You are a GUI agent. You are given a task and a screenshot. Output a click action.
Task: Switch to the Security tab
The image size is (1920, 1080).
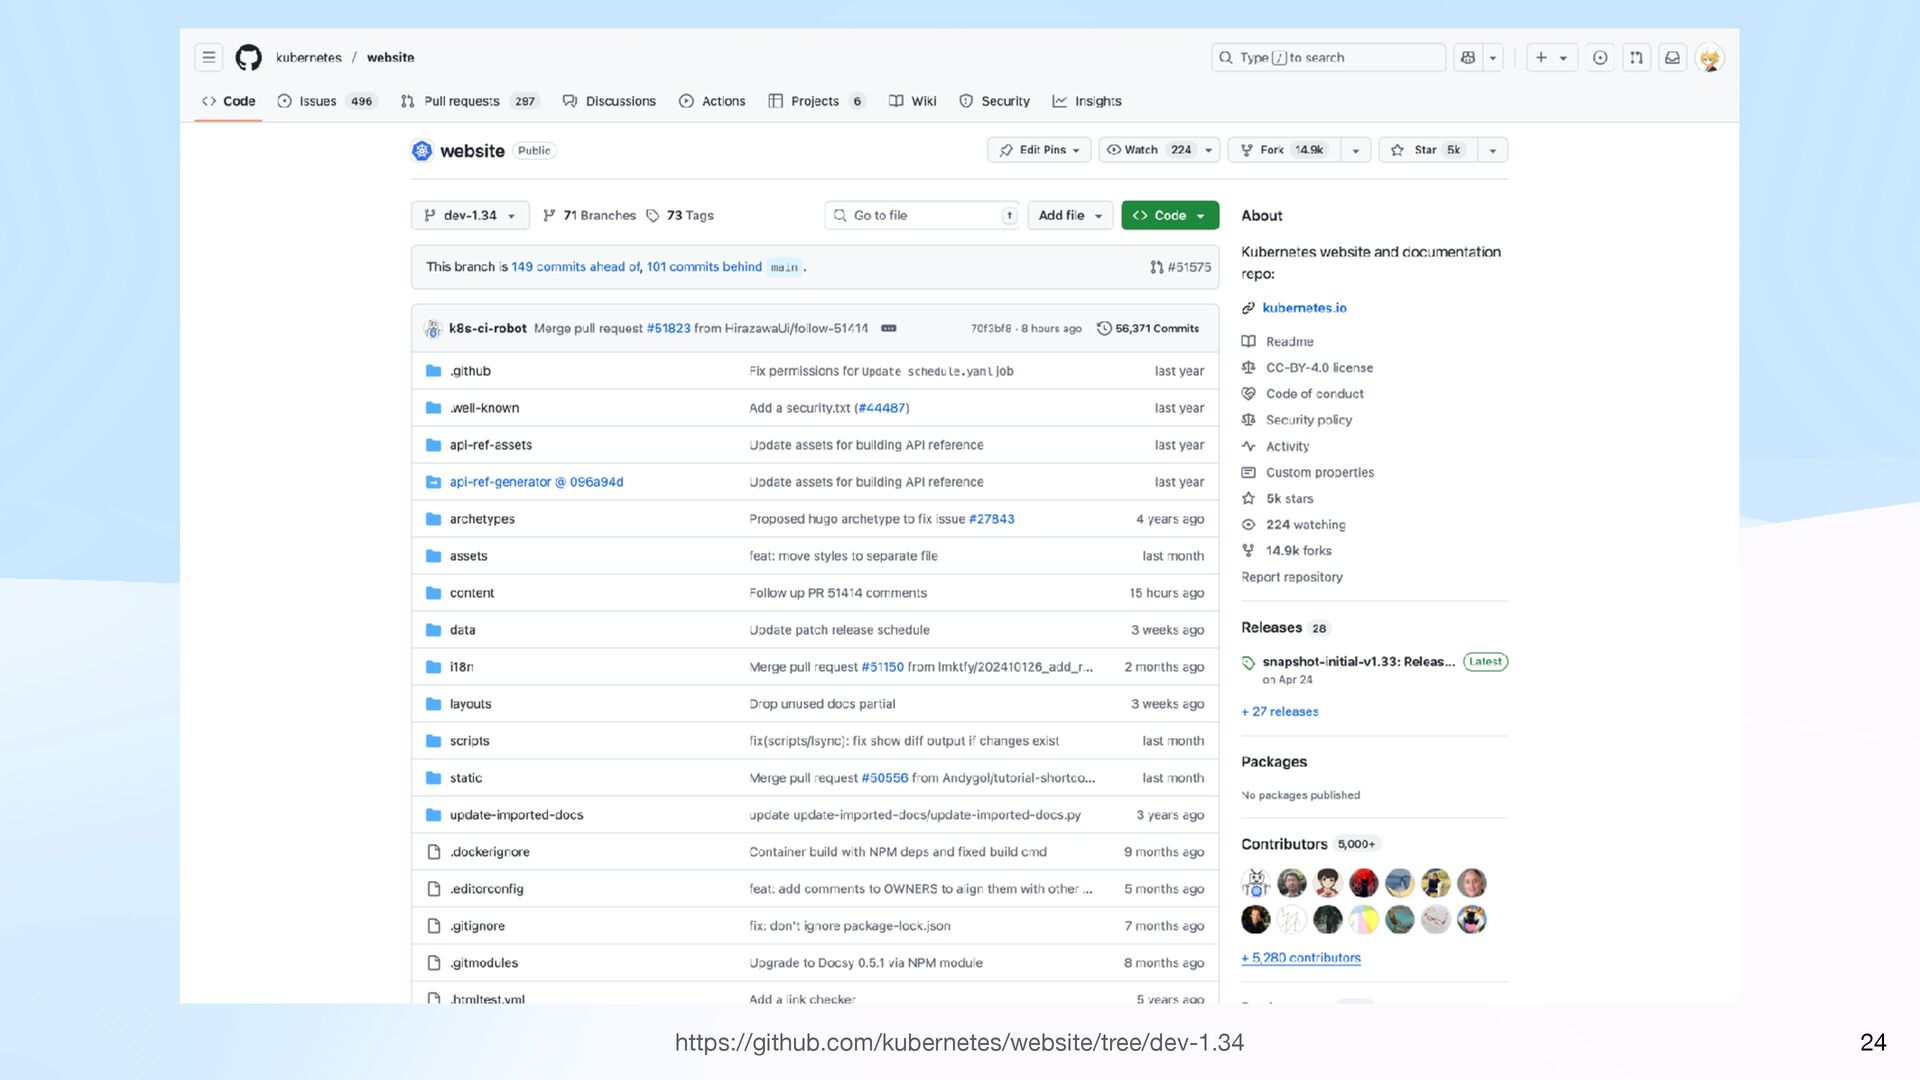995,101
